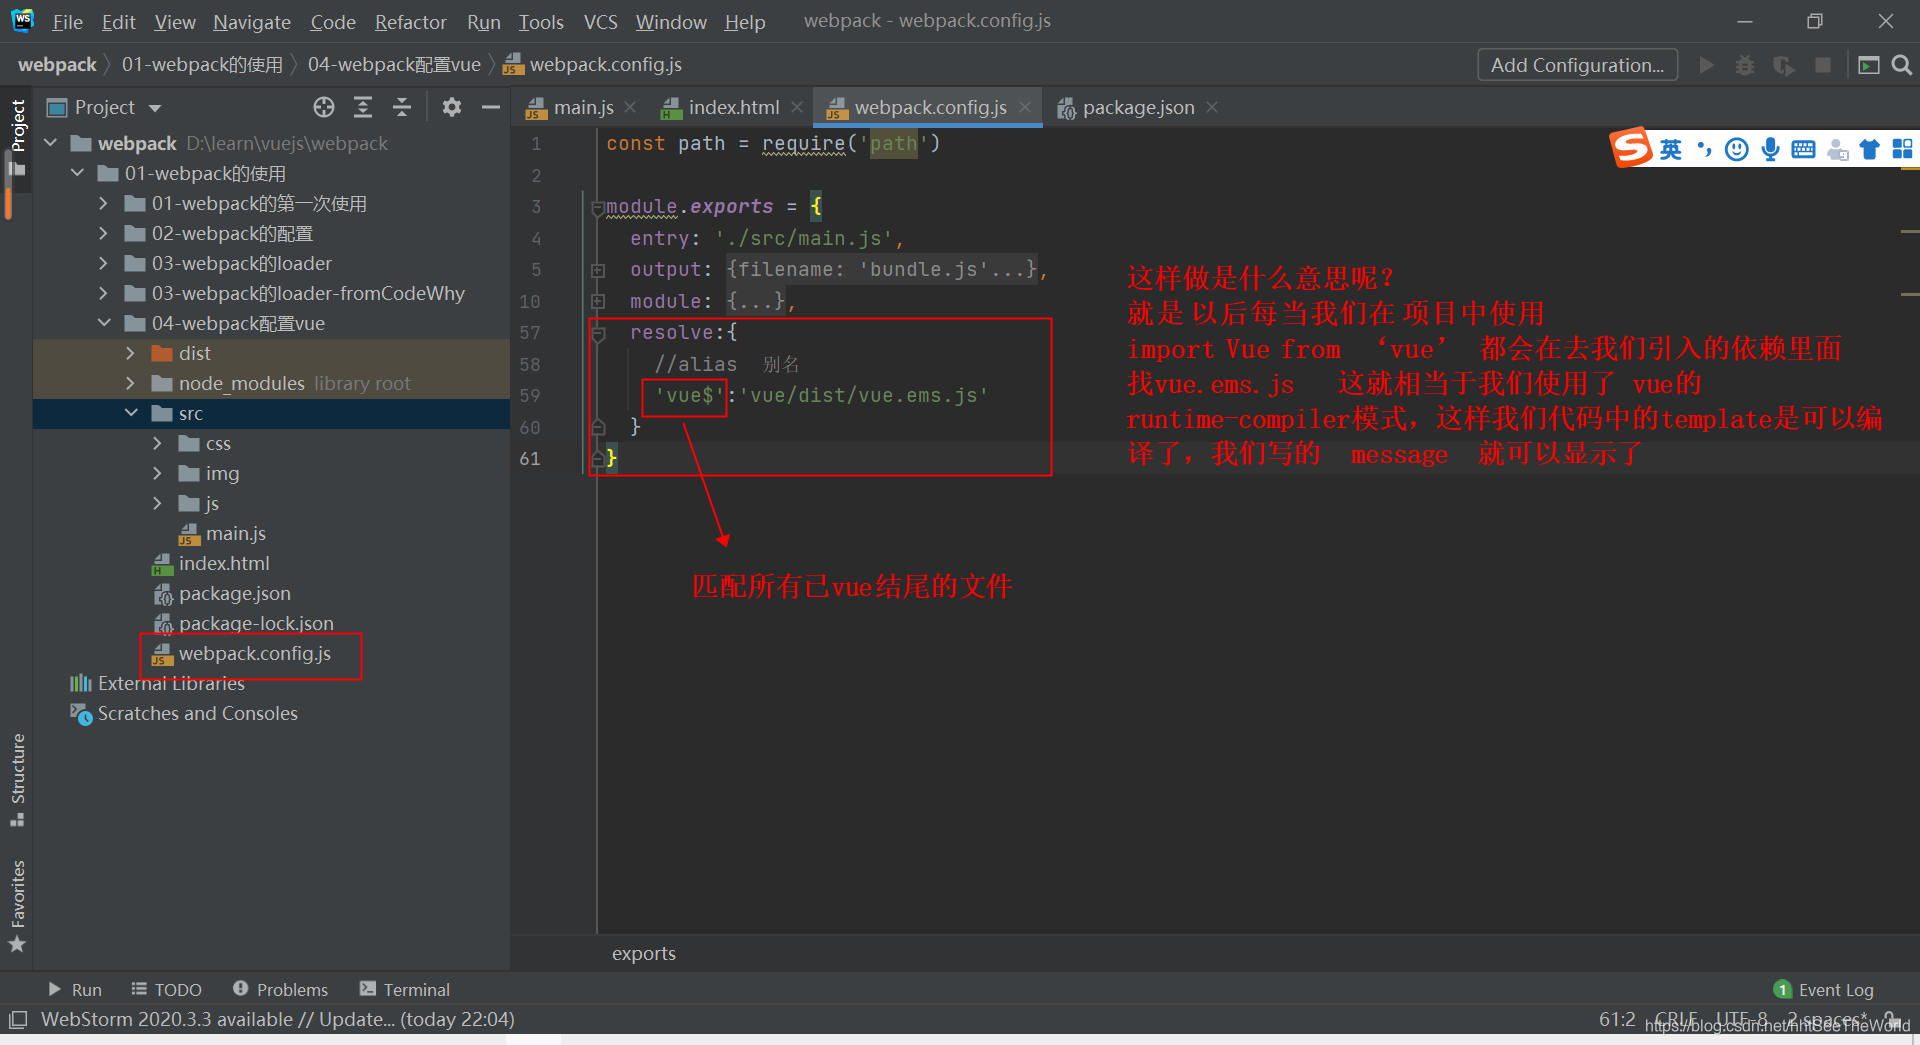Screen dimensions: 1920x1045
Task: Open the Event Log
Action: 1823,989
